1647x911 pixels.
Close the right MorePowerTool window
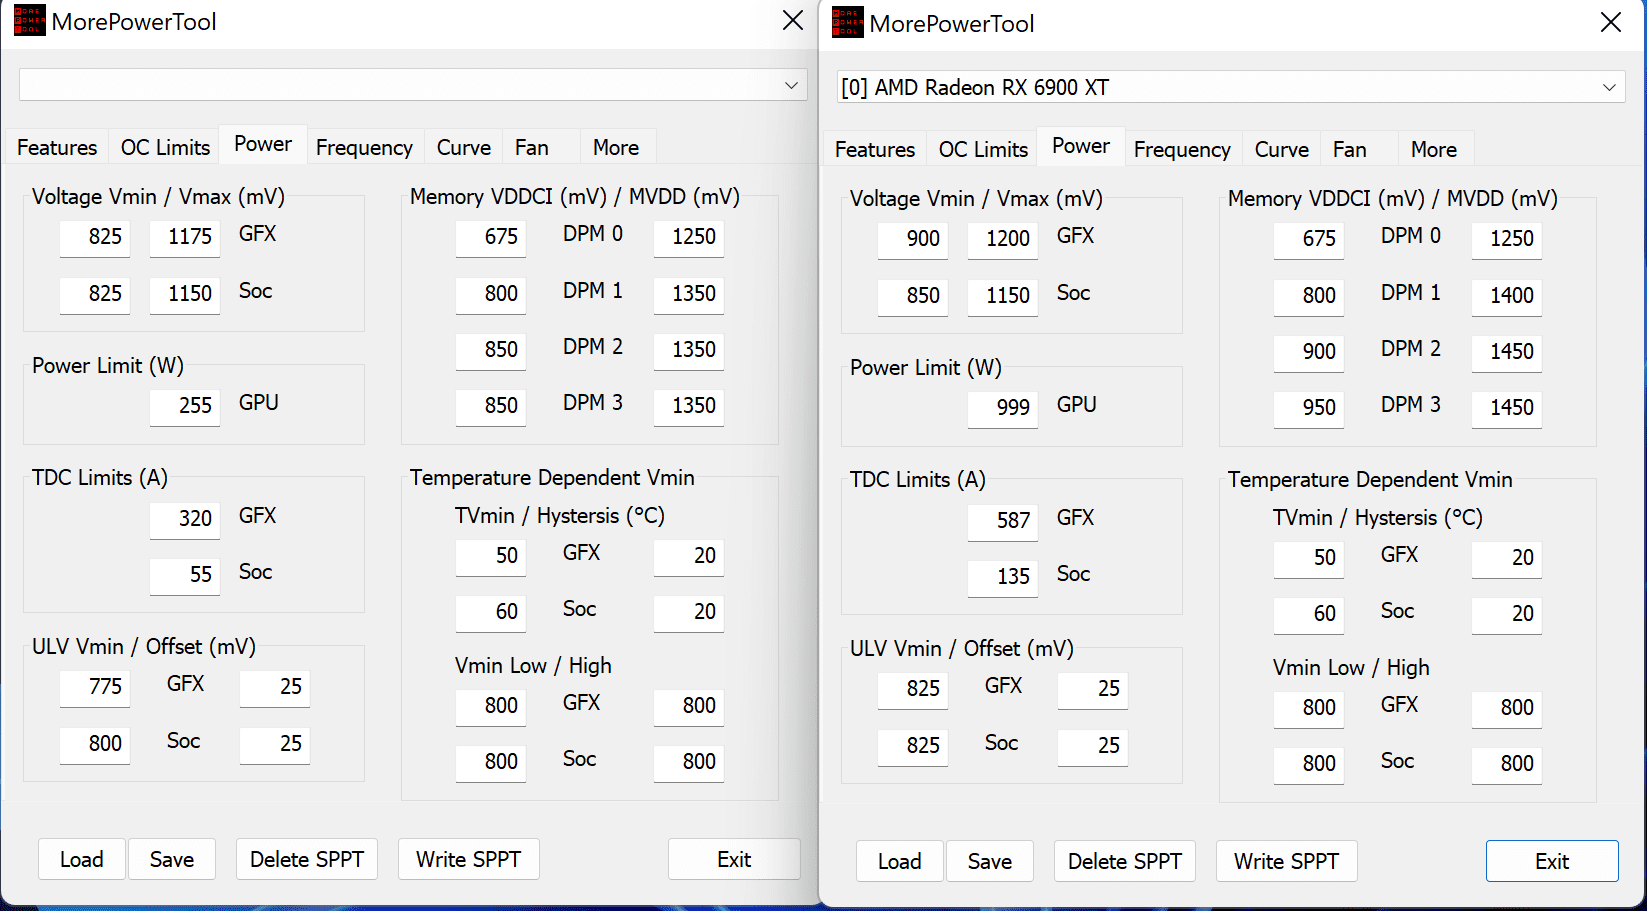coord(1611,23)
